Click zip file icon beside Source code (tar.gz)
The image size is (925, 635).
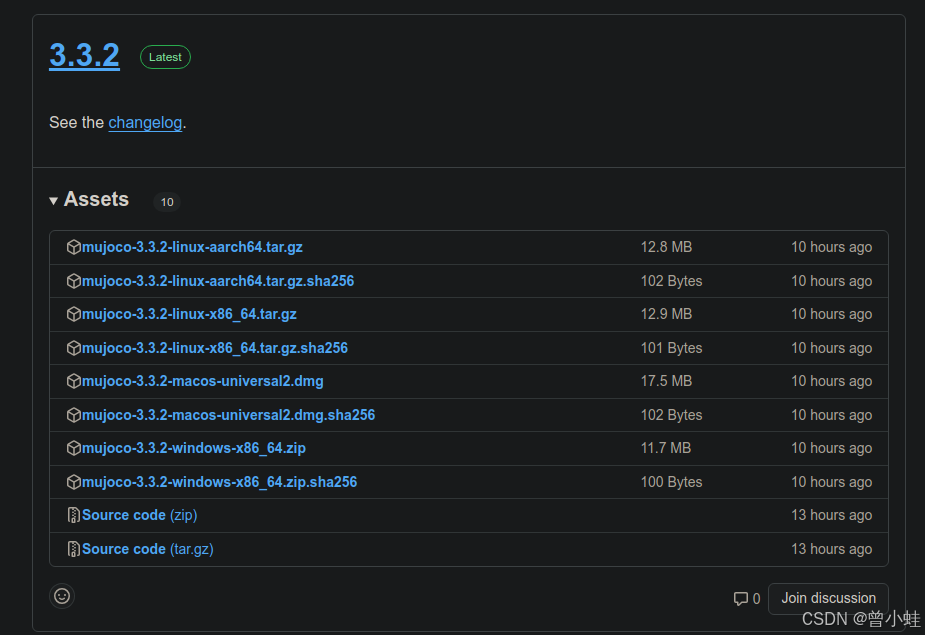(x=74, y=549)
